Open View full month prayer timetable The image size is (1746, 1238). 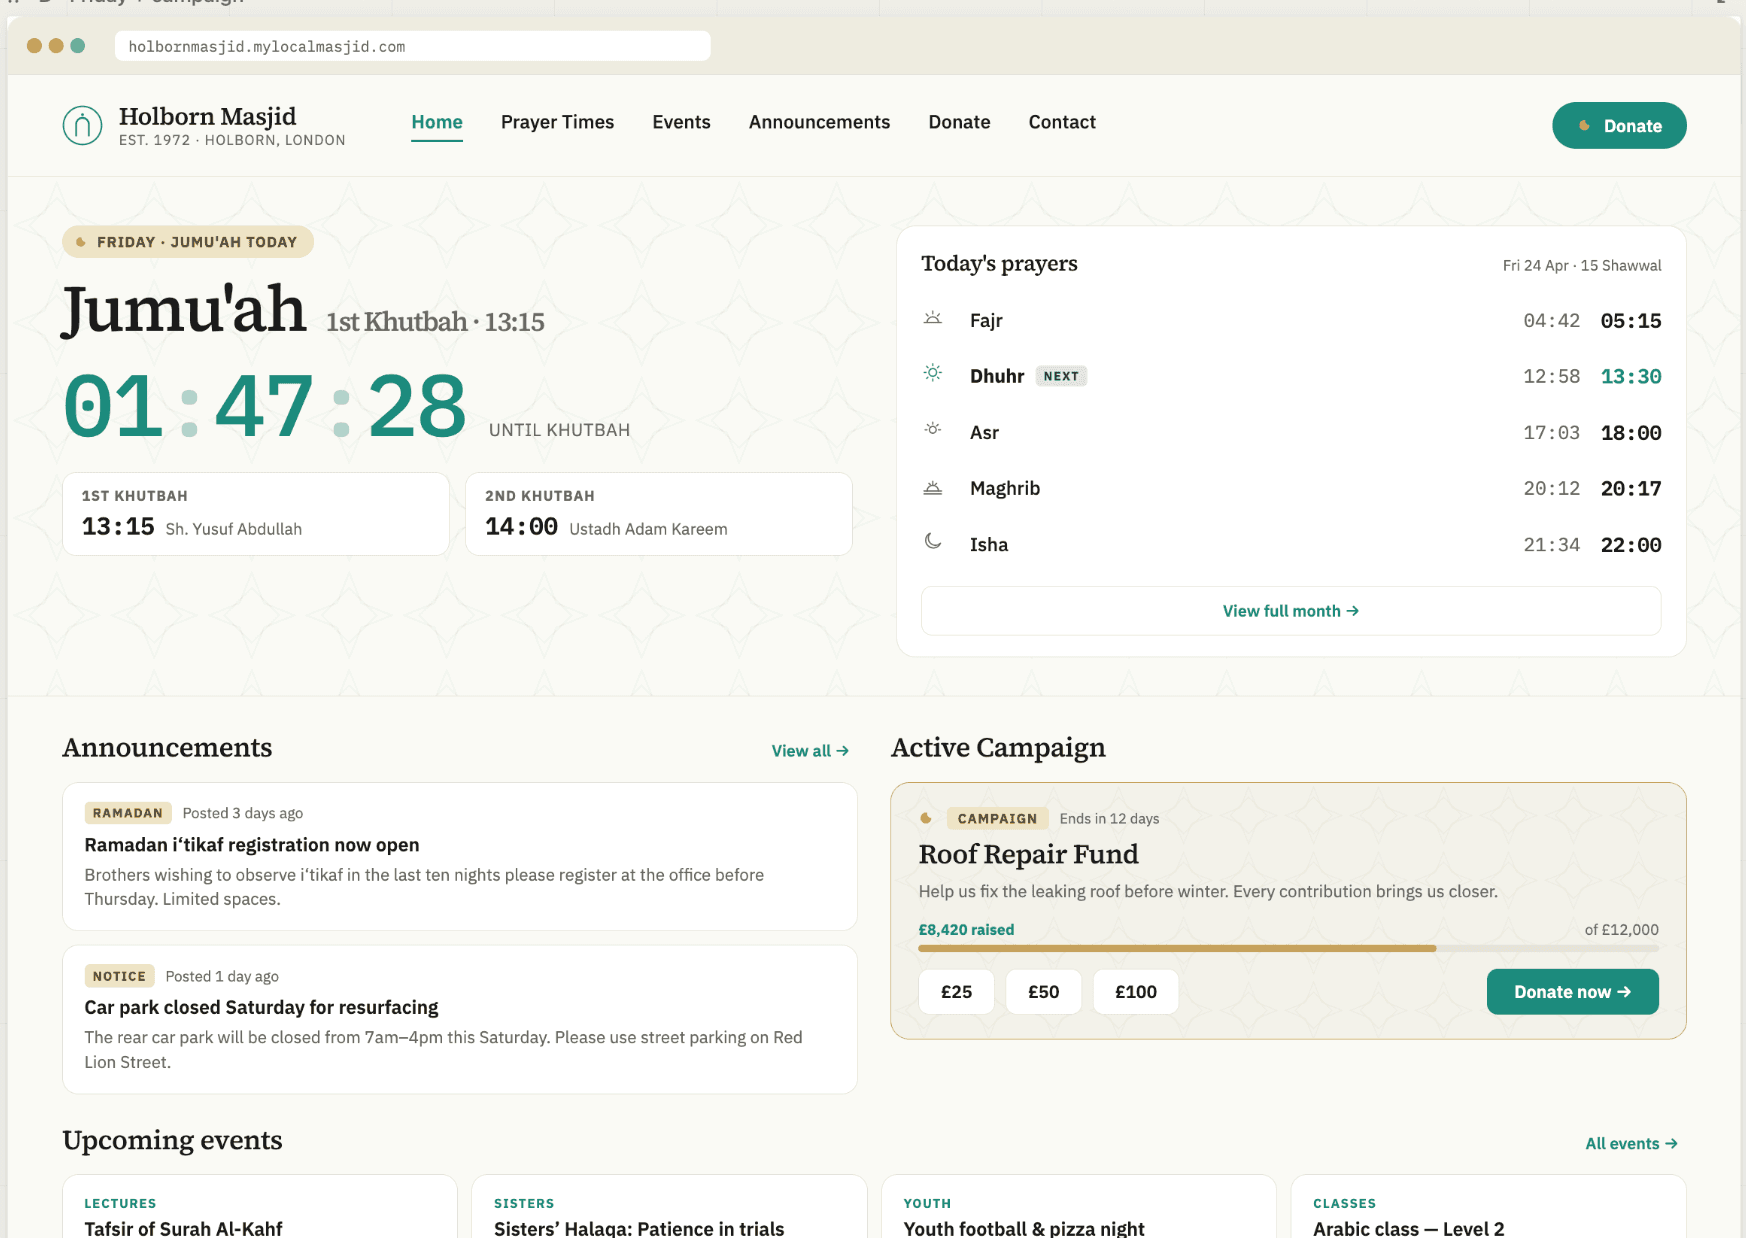click(1291, 611)
